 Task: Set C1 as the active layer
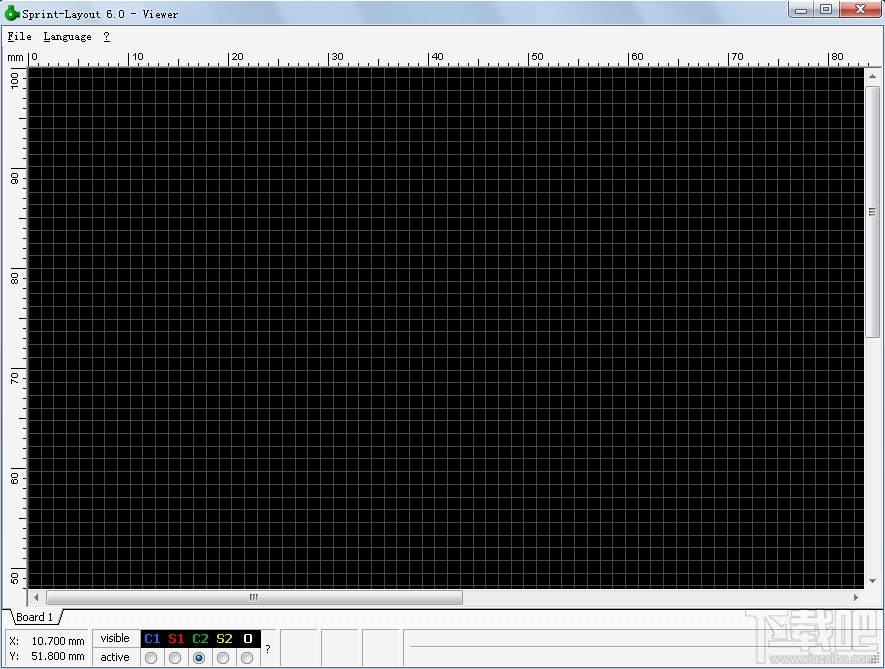pyautogui.click(x=151, y=657)
